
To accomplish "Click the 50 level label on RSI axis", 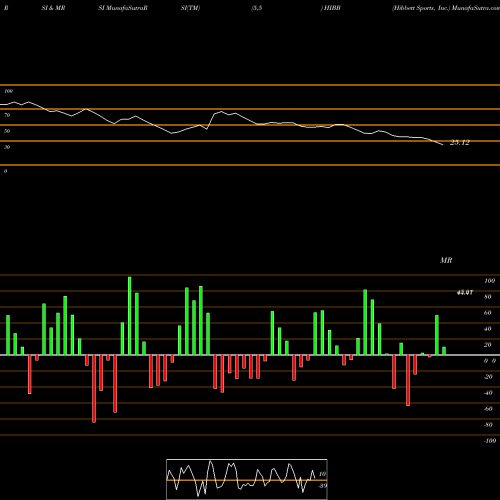I will click(7, 131).
